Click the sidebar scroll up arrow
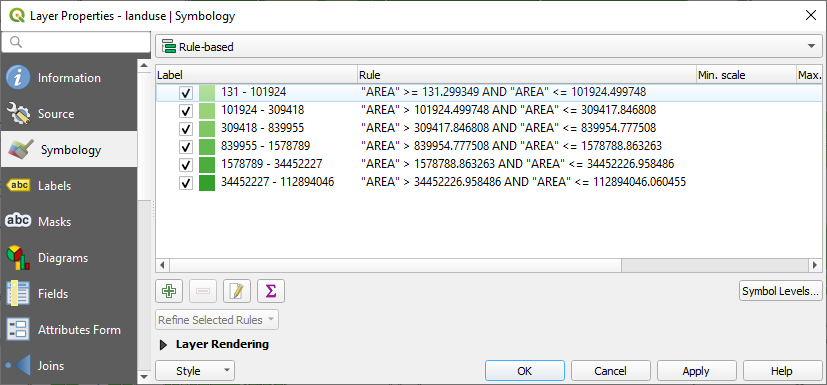The height and width of the screenshot is (385, 827). coord(144,65)
